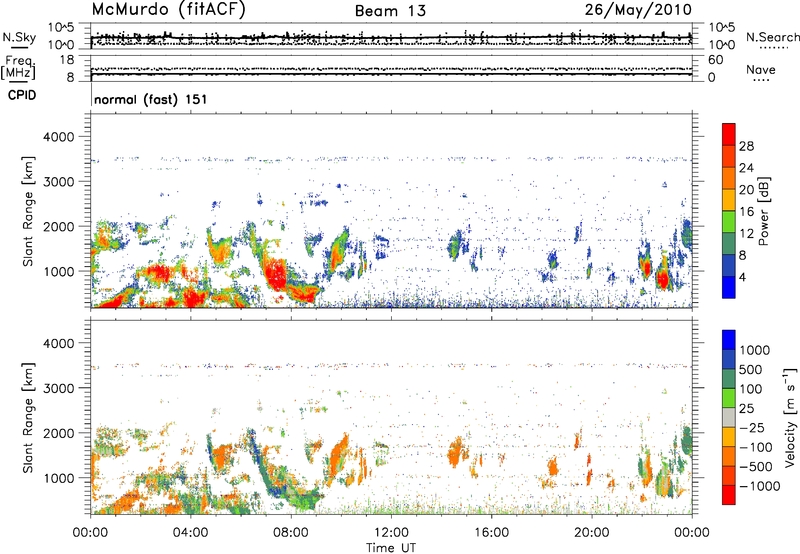This screenshot has width=800, height=554.
Task: Click the date "26/May/2010" in the header
Action: click(x=638, y=10)
